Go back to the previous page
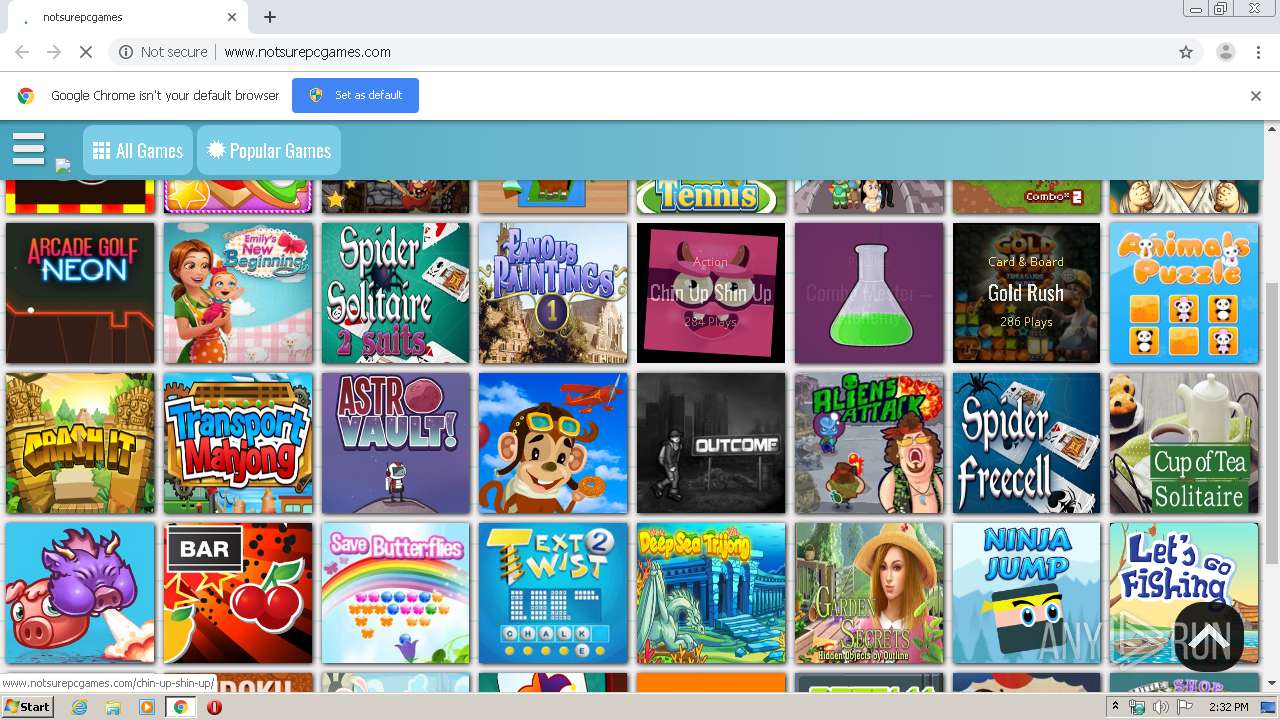1280x720 pixels. point(22,52)
